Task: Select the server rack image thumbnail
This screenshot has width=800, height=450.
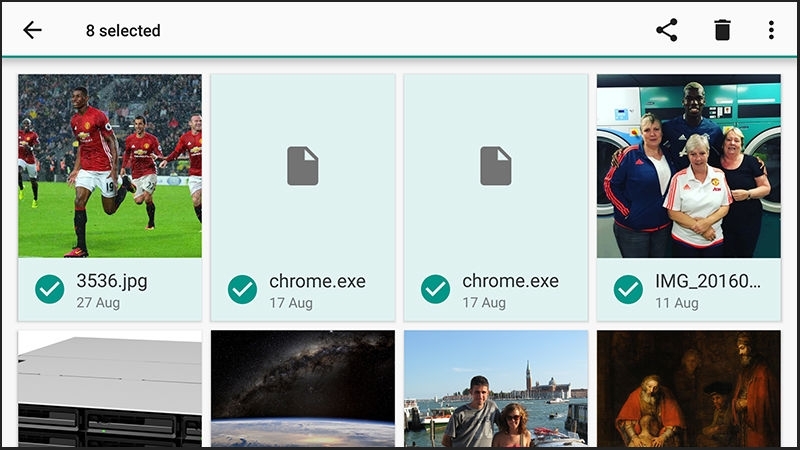Action: coord(110,389)
